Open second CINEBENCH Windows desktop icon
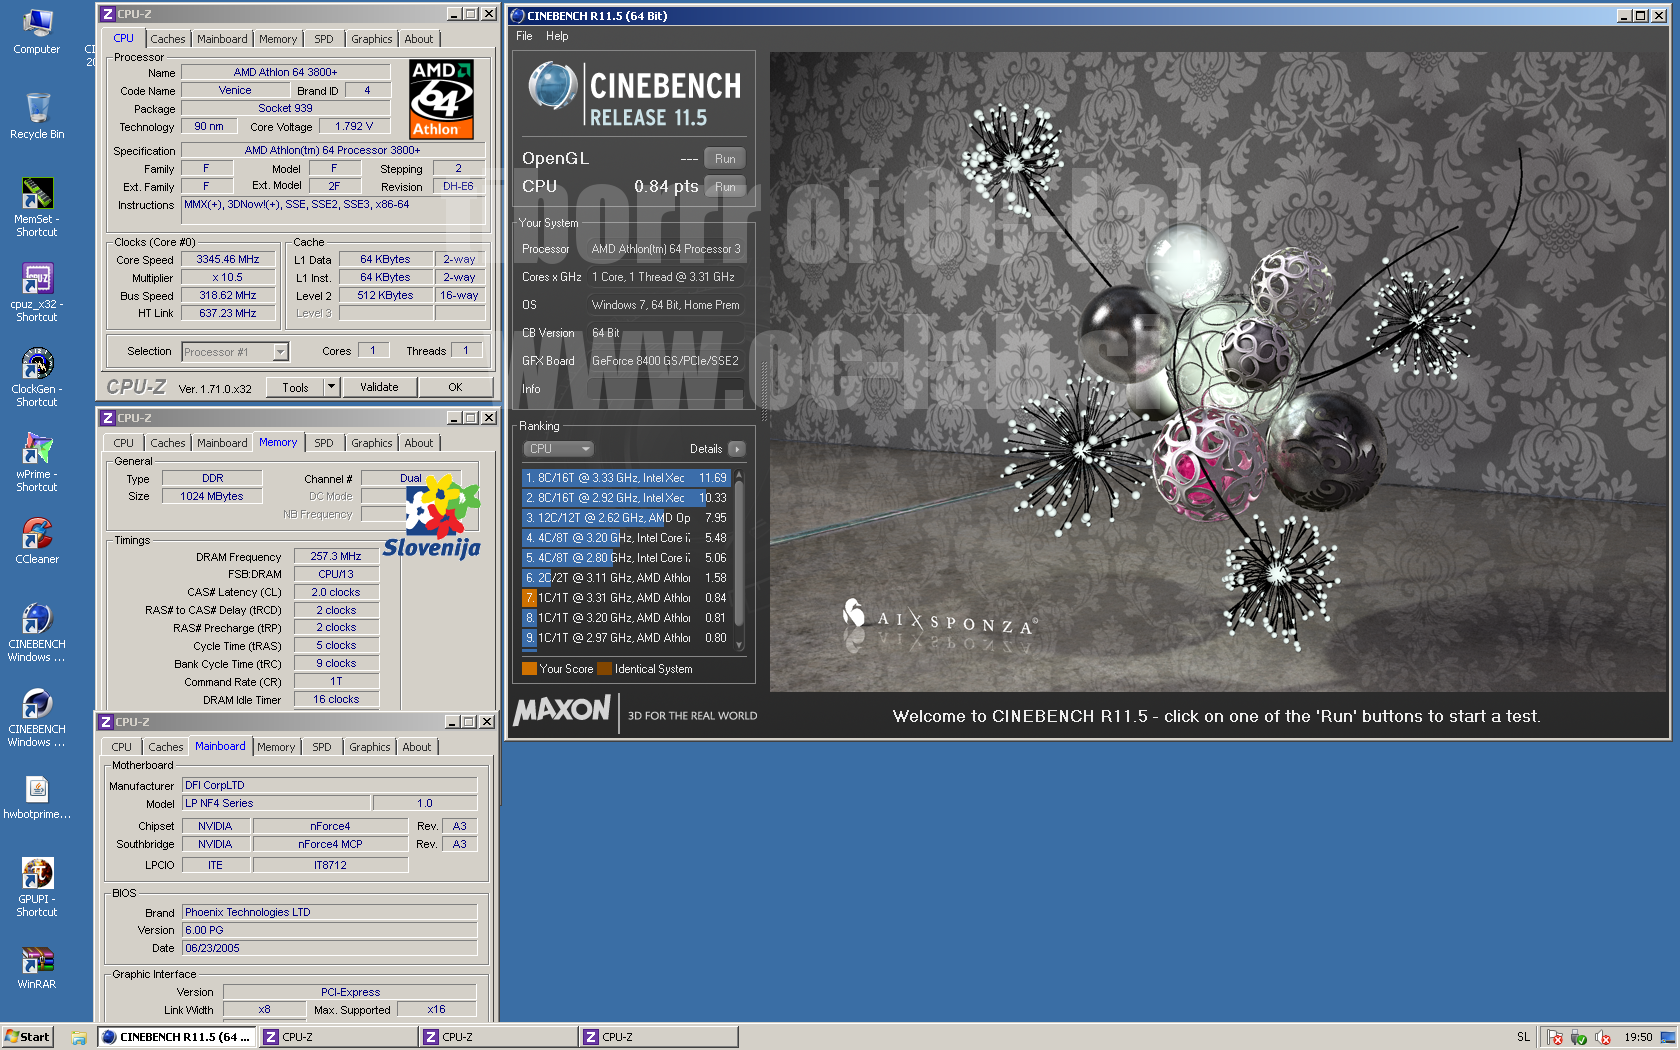The width and height of the screenshot is (1680, 1050). [x=37, y=717]
